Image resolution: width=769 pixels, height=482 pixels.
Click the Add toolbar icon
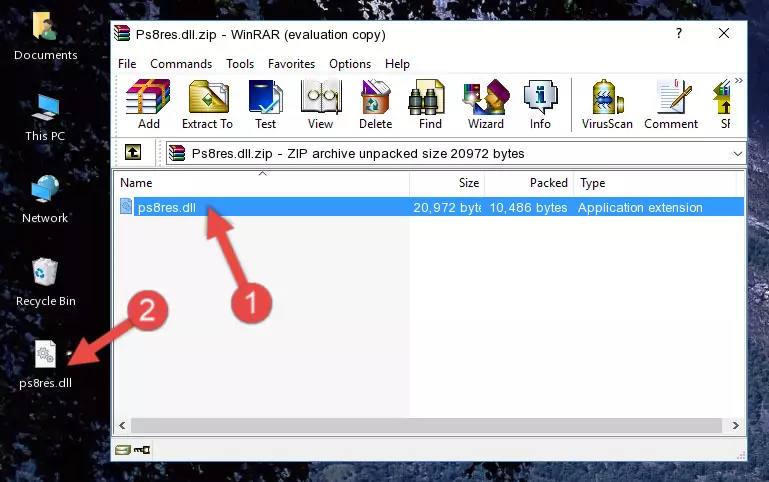(x=148, y=104)
